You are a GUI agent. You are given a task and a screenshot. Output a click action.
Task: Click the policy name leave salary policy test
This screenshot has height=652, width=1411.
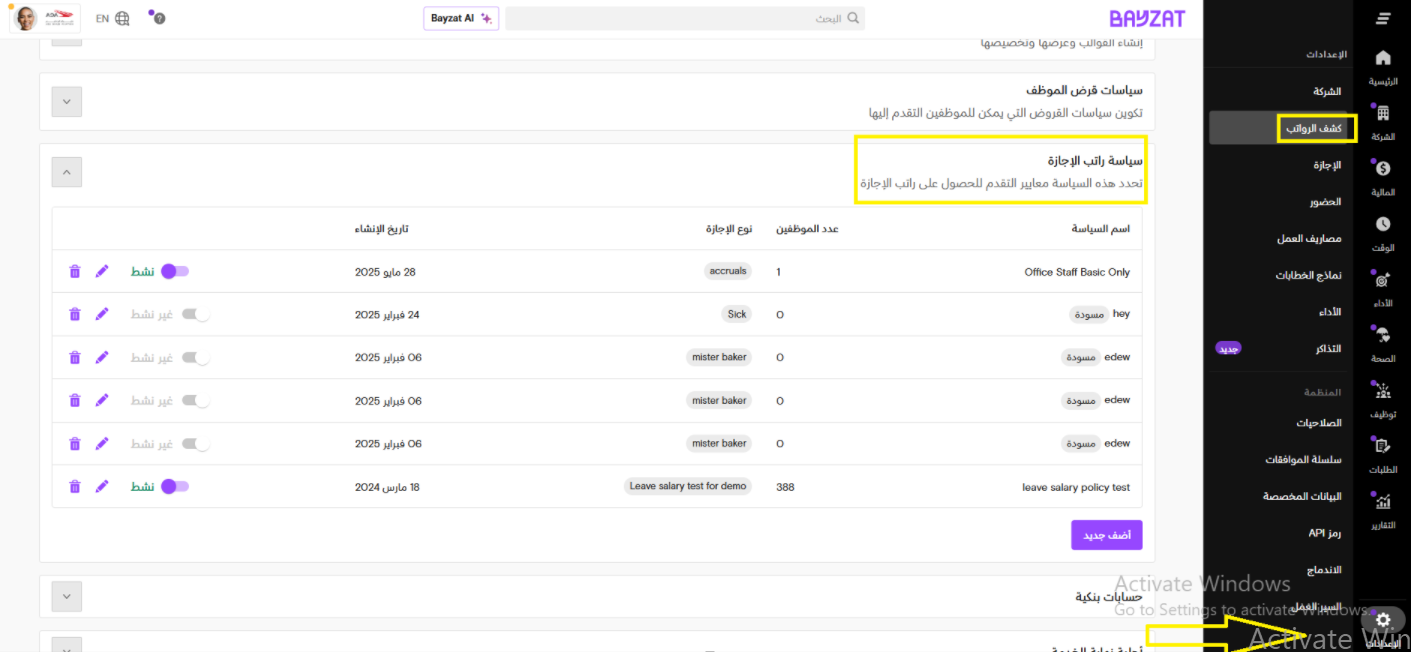coord(1076,488)
